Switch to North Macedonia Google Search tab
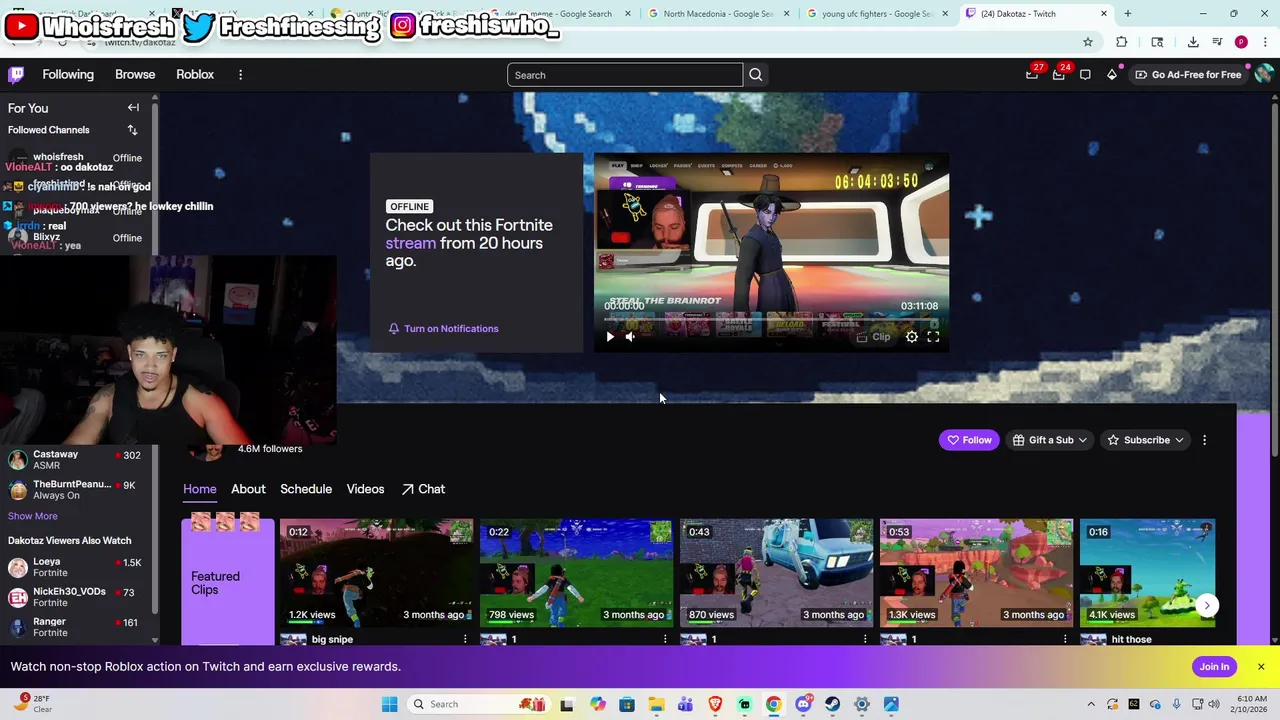Viewport: 1280px width, 720px height. click(x=717, y=14)
